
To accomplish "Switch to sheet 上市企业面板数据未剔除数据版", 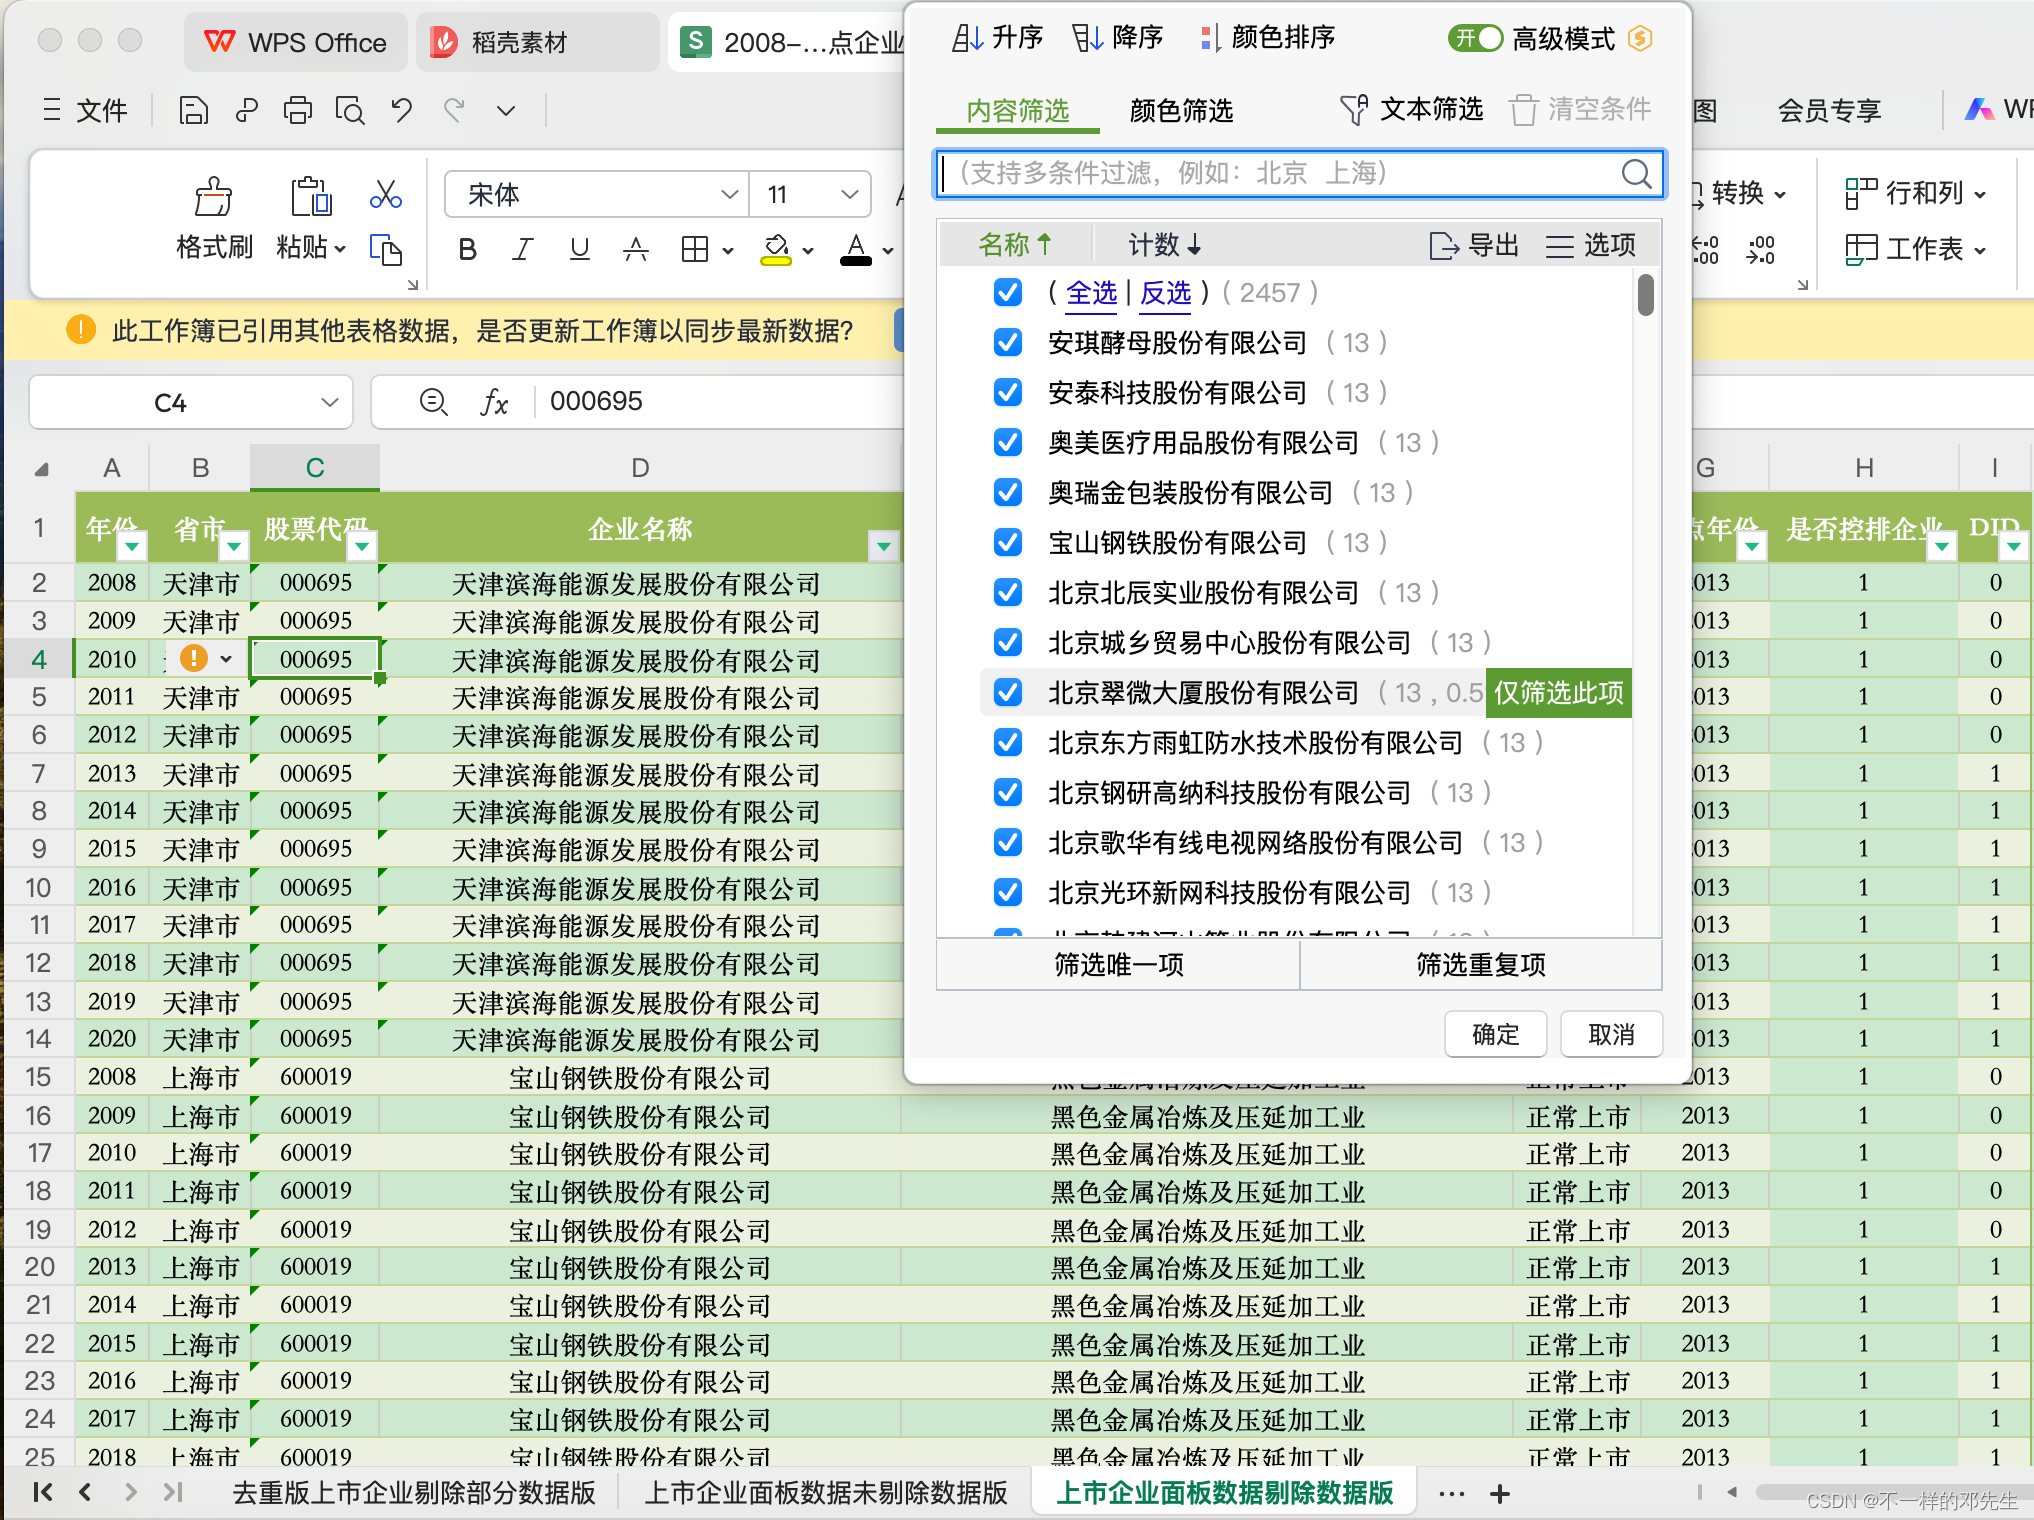I will pos(826,1493).
